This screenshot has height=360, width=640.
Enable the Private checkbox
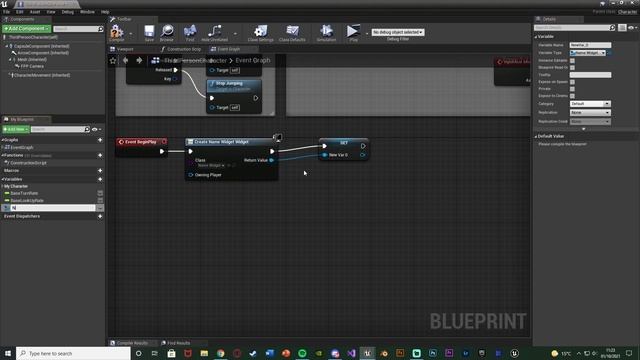pyautogui.click(x=572, y=89)
